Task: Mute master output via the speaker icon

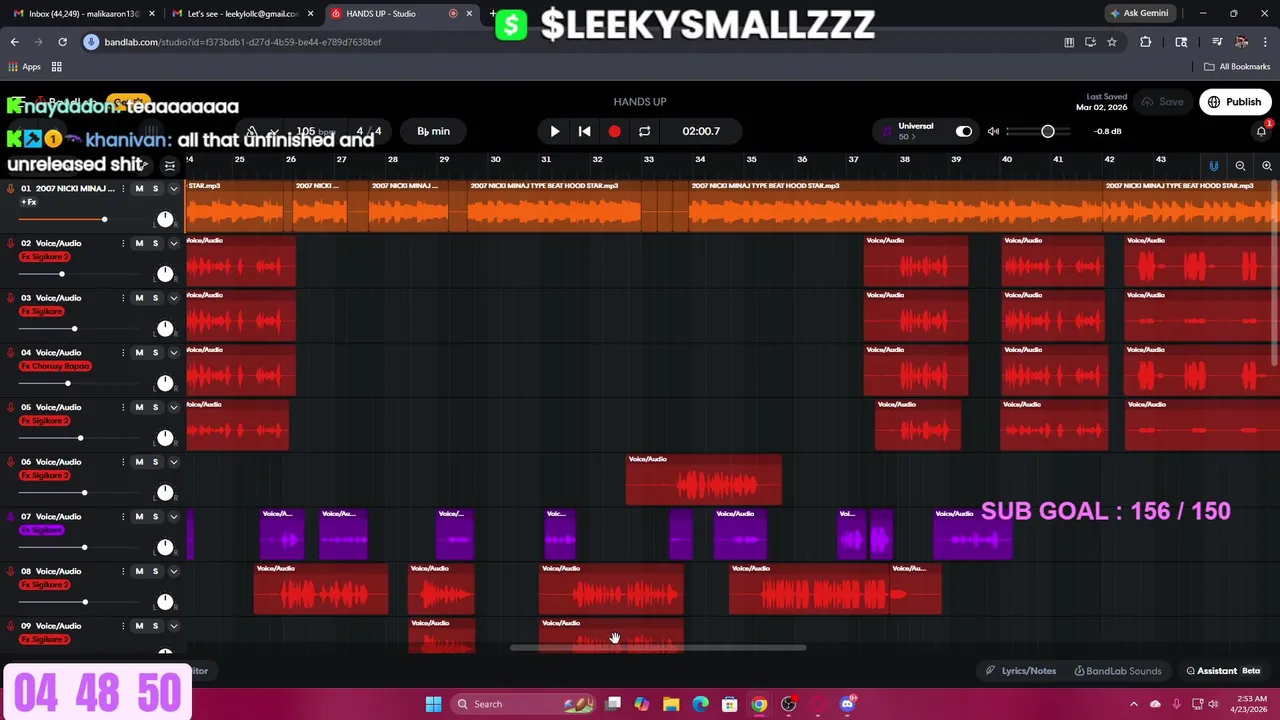Action: click(993, 131)
